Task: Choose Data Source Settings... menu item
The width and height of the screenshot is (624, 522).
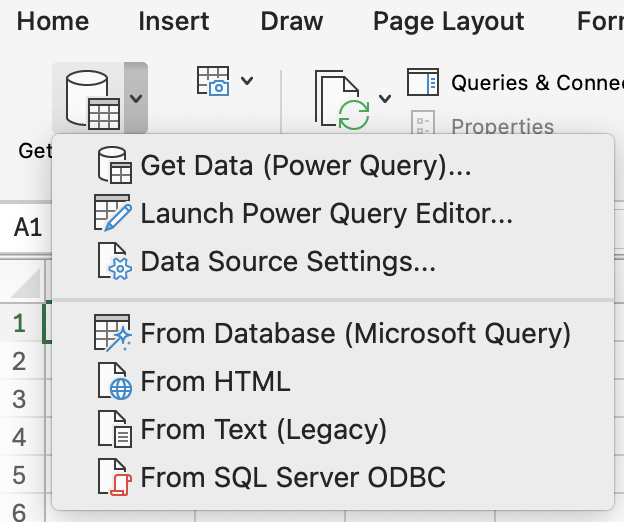Action: 333,262
